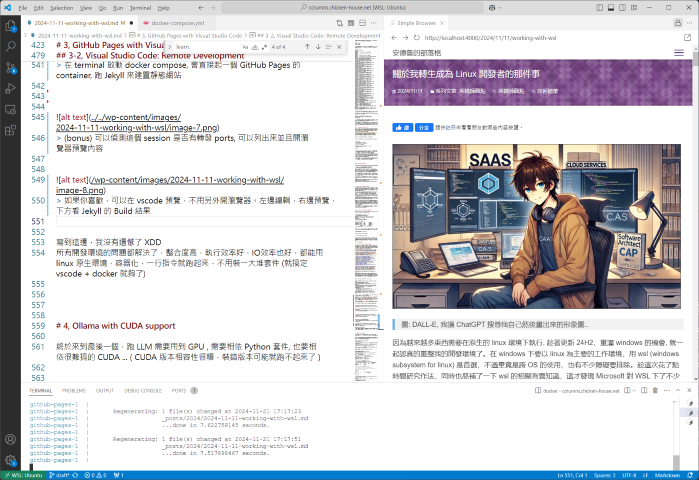
Task: Click the open changes icon in editor toolbar
Action: click(x=340, y=23)
